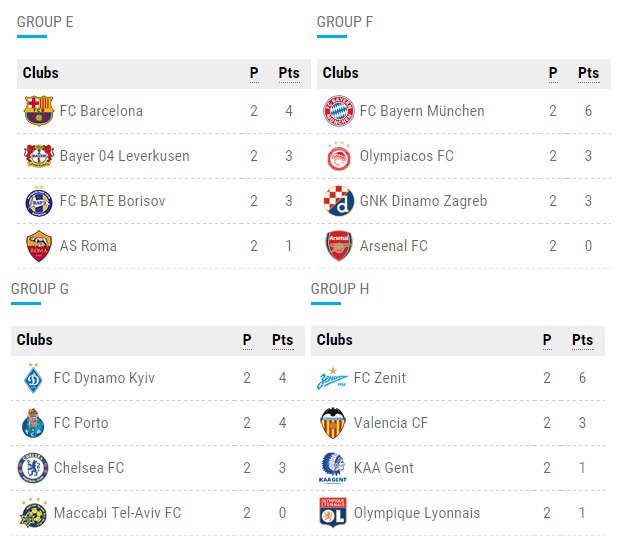The width and height of the screenshot is (630, 560).
Task: Click the P column header in Group H
Action: click(547, 340)
